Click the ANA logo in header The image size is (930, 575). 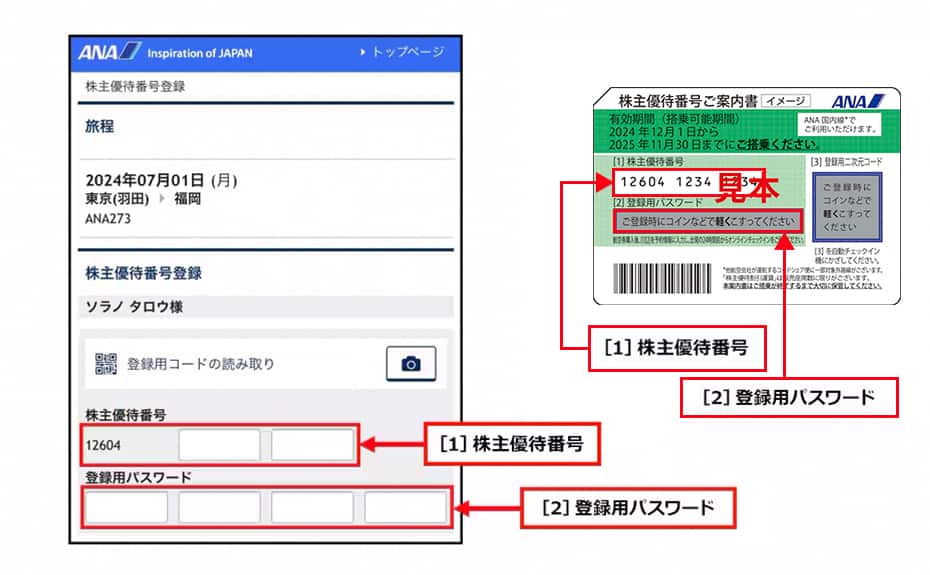point(110,52)
